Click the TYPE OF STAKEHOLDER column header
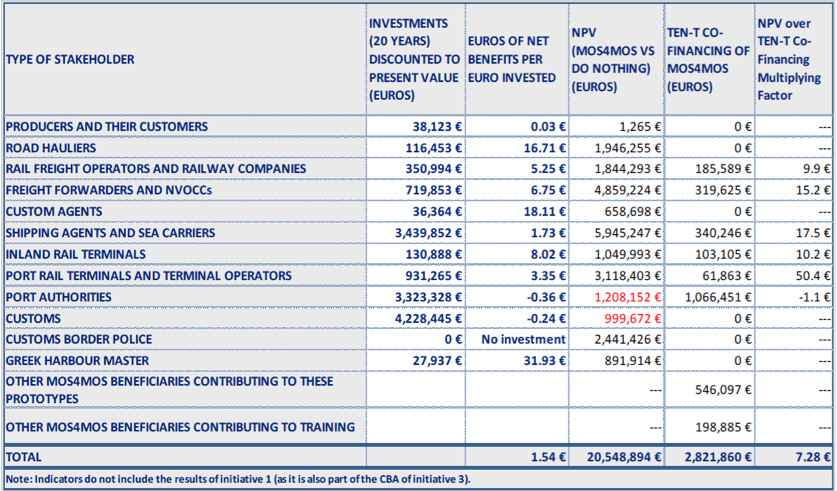837x491 pixels. click(70, 60)
